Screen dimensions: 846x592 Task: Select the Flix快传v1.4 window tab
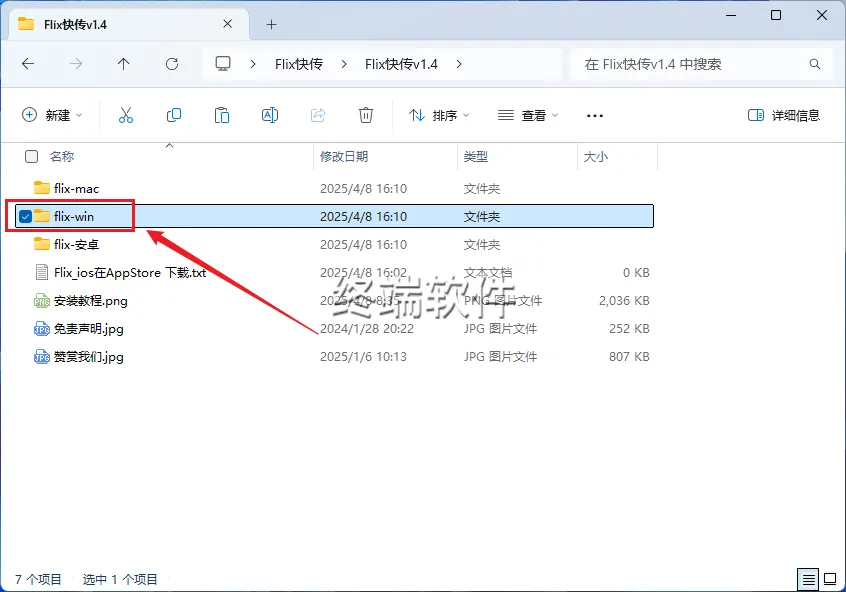[129, 24]
